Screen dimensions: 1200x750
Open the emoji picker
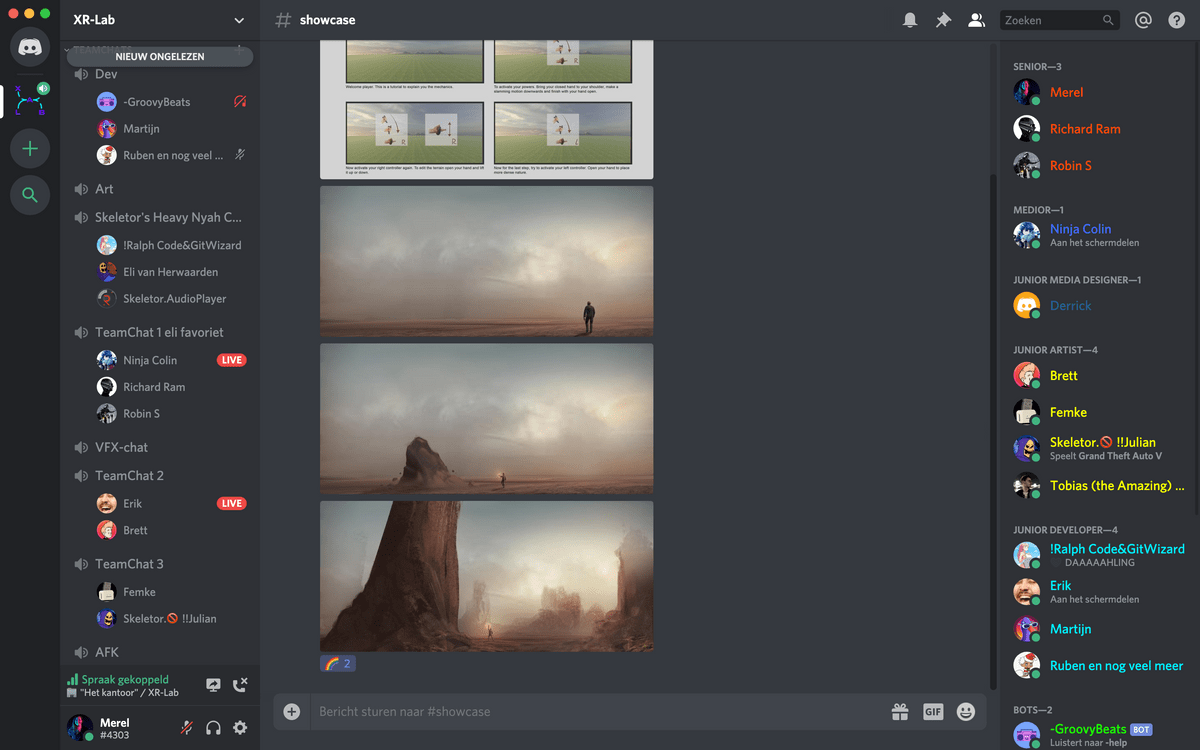(966, 712)
